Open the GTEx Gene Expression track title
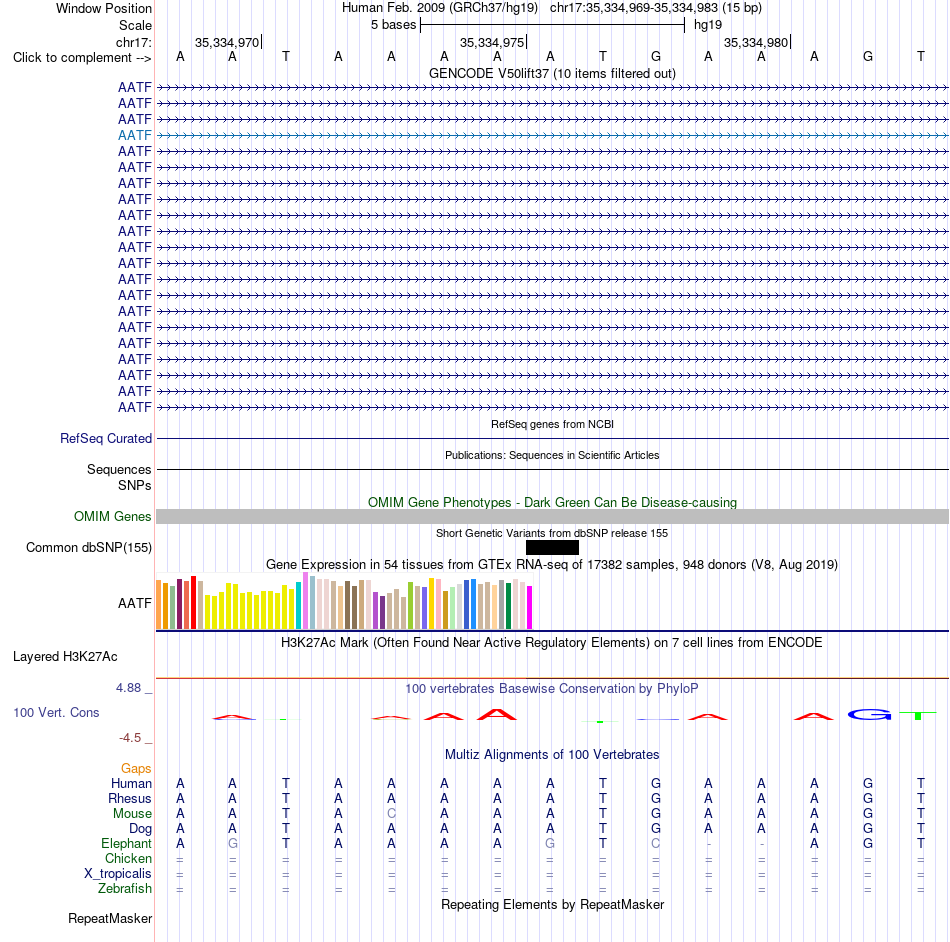Viewport: 950px width, 942px height. [x=552, y=565]
